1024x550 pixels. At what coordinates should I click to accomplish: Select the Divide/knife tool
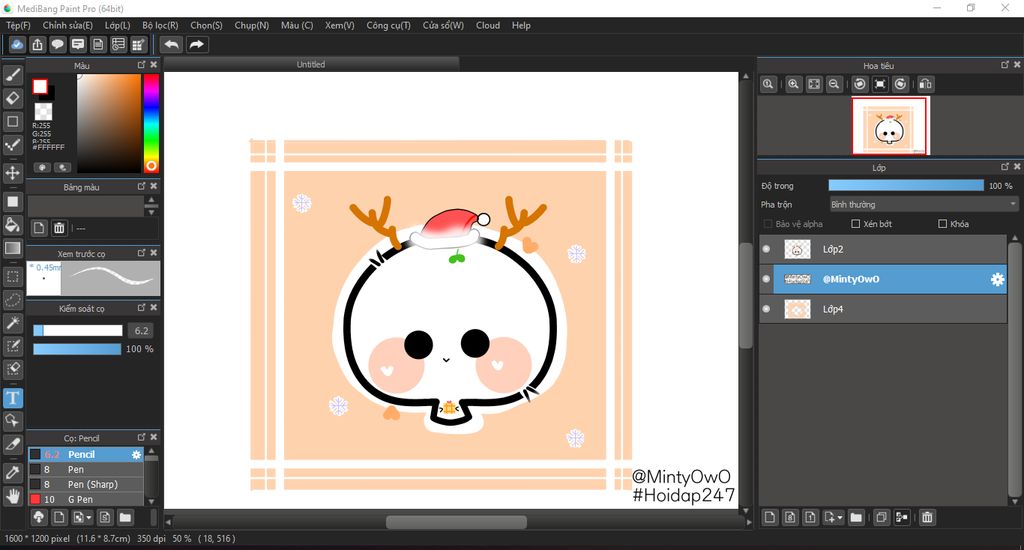point(12,444)
